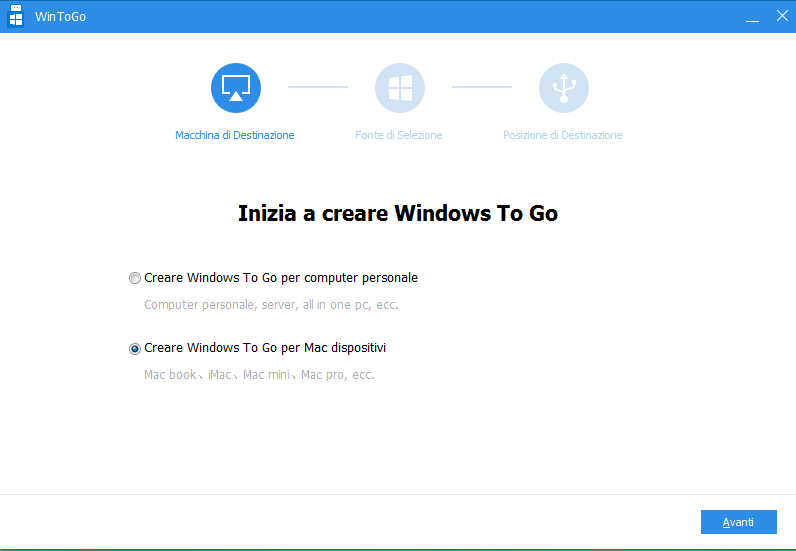Click text 'Mac book、iMac、Mac mini、Mac pro, ecc.'
This screenshot has width=796, height=551.
click(x=259, y=375)
